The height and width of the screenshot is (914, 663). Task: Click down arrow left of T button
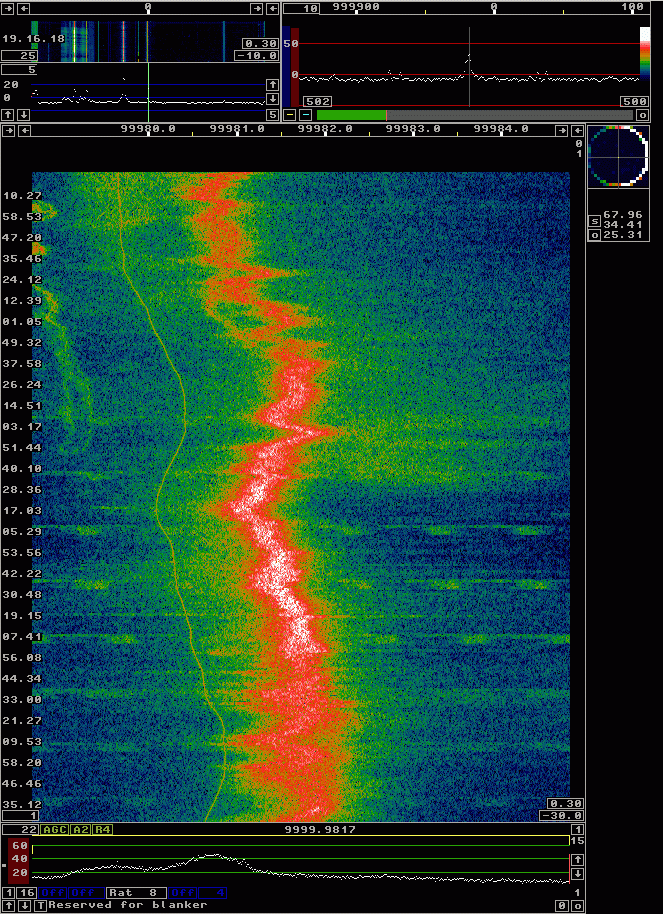pyautogui.click(x=24, y=905)
